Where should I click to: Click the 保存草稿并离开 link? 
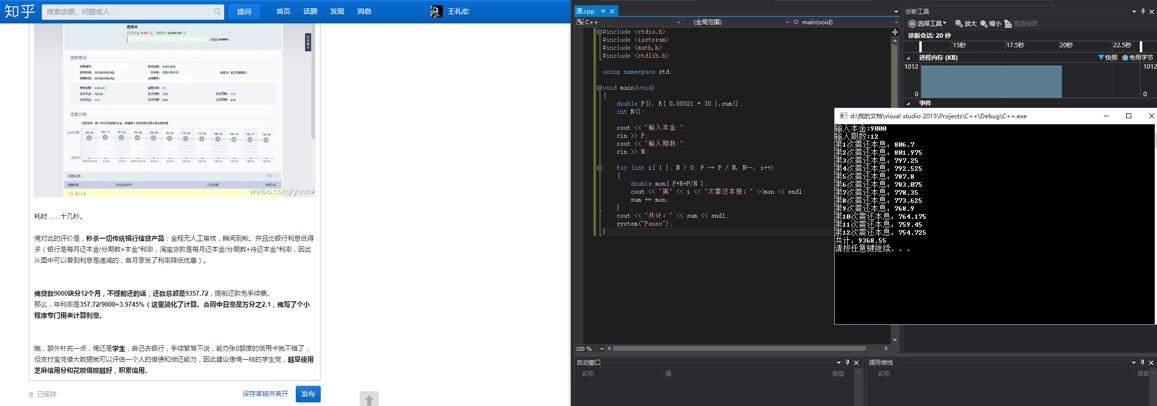click(x=266, y=394)
